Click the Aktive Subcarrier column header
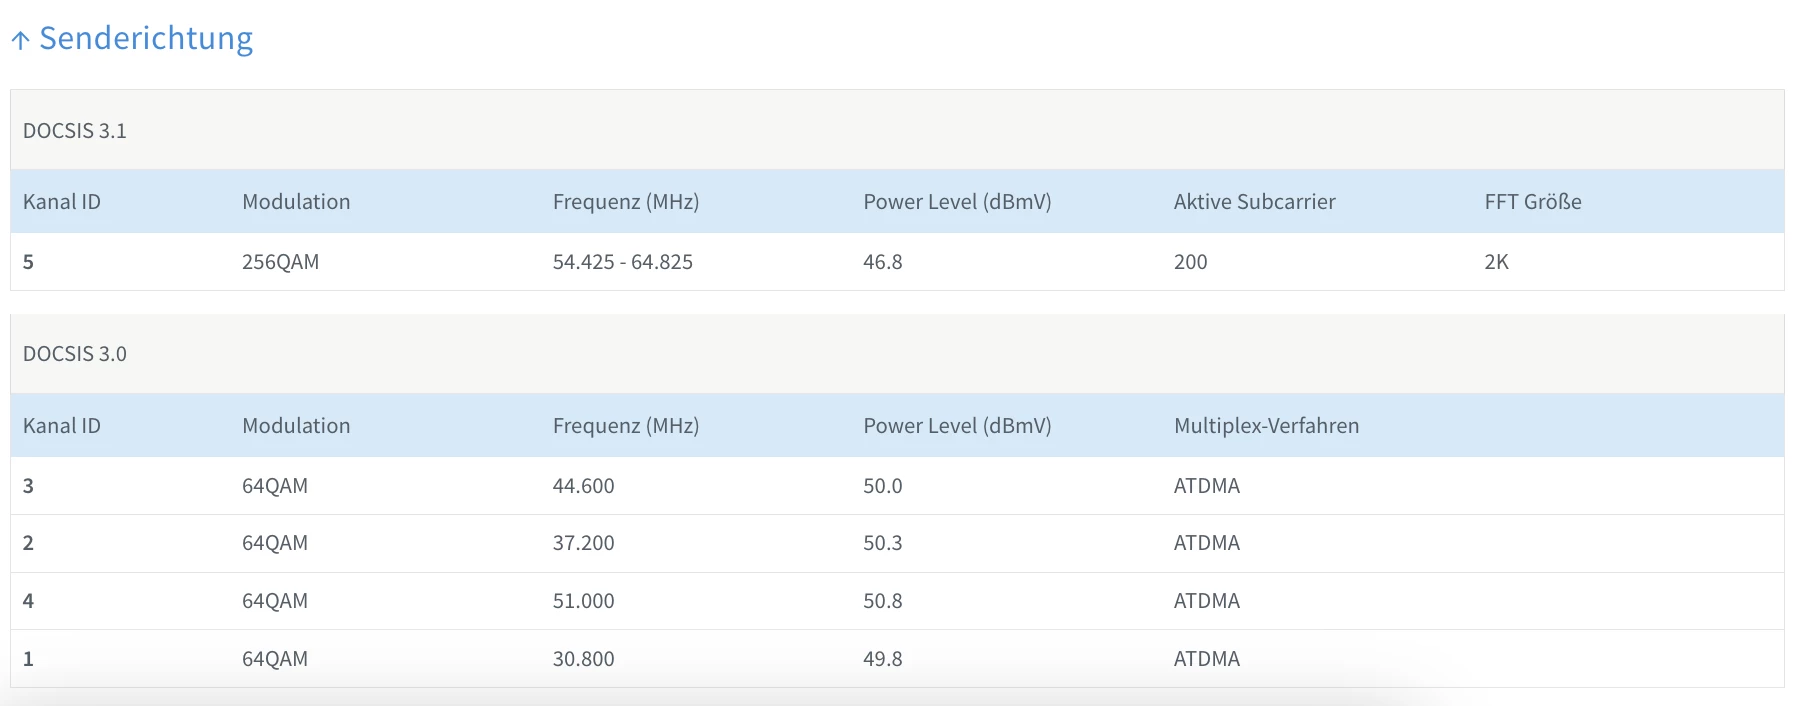Screen dimensions: 1802x706 1254,202
